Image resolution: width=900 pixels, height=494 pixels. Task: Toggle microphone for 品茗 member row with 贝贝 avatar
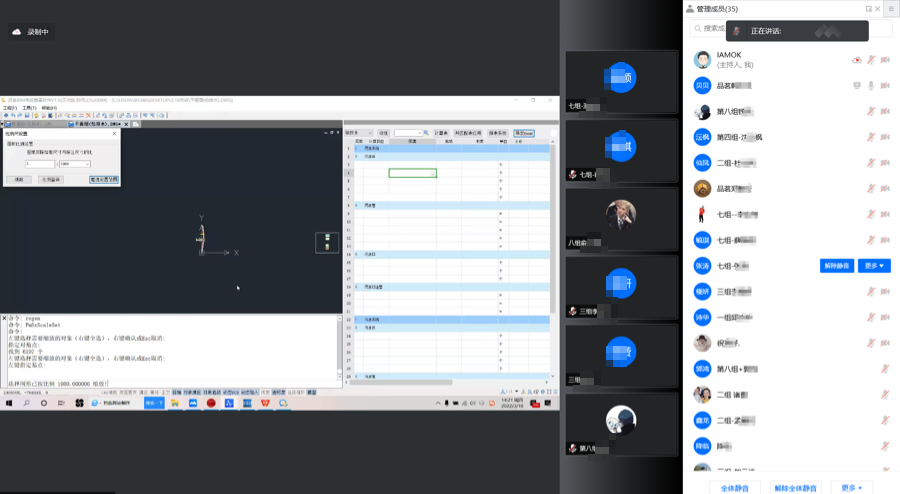[871, 85]
